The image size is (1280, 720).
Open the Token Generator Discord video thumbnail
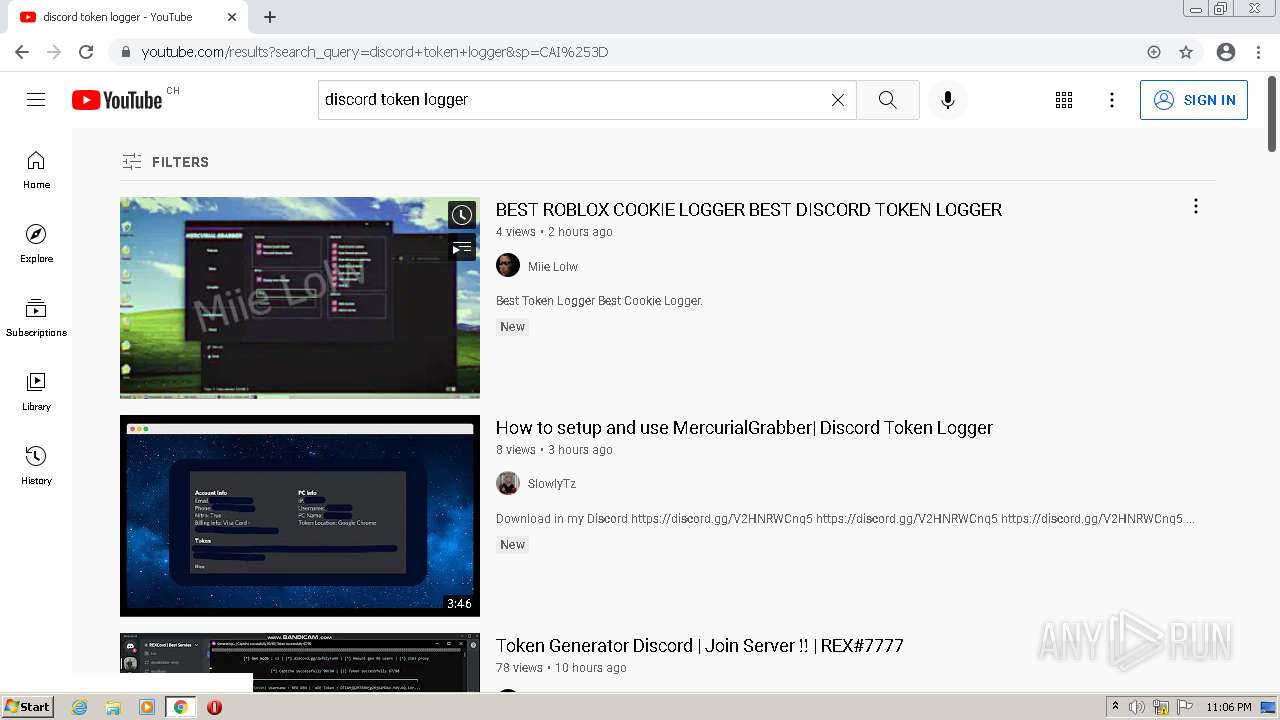pyautogui.click(x=300, y=662)
